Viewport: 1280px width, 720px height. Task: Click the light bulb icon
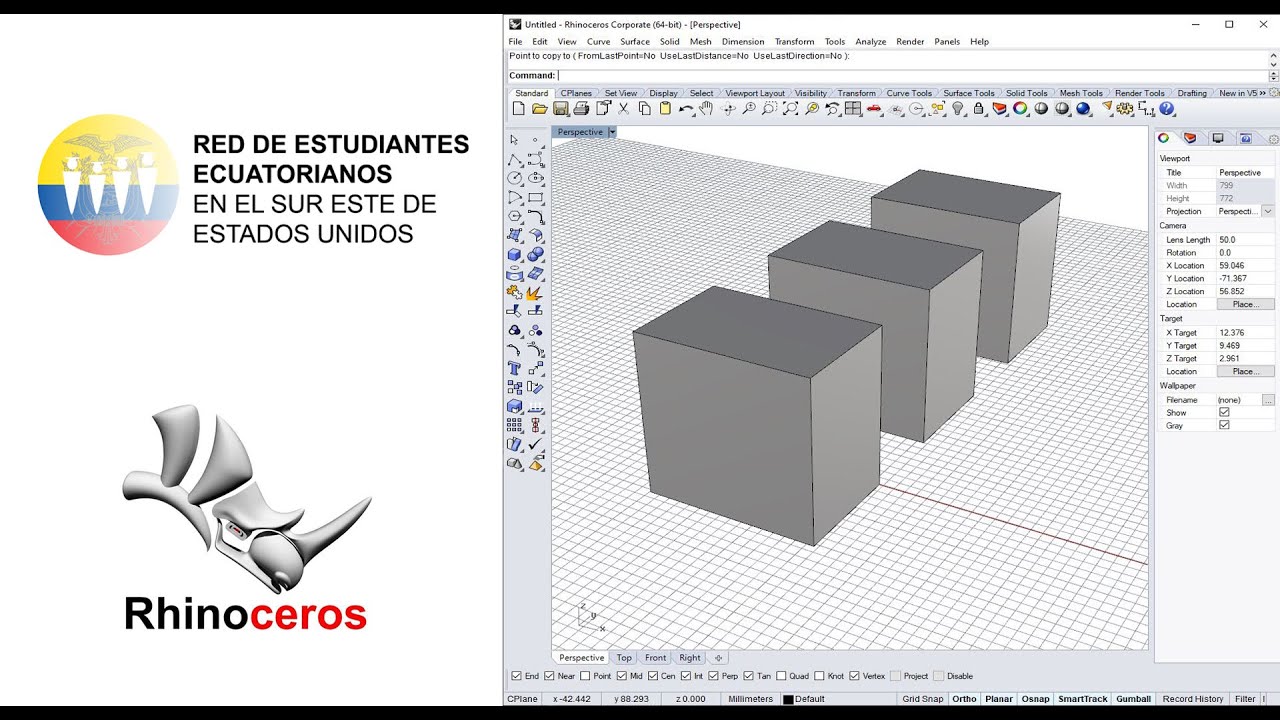(x=958, y=109)
